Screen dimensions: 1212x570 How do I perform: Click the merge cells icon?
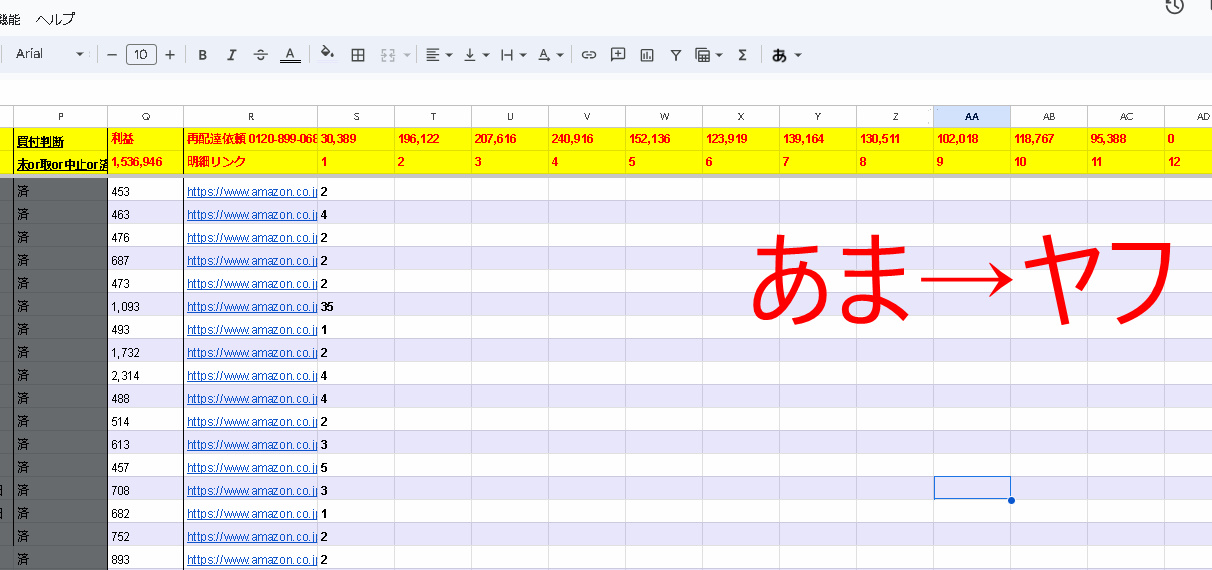click(x=388, y=55)
